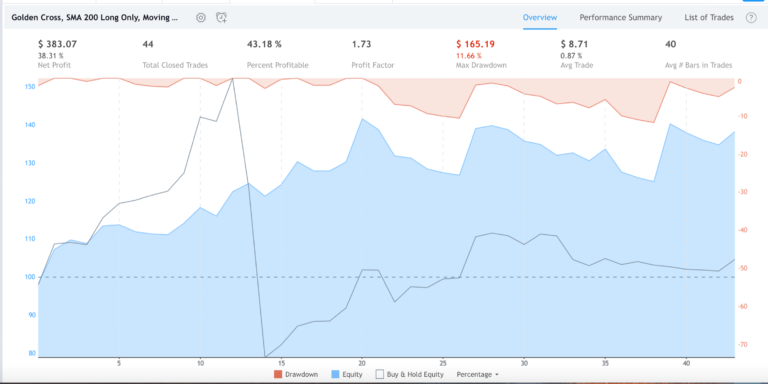Click the 38.31 % net profit percentage

coord(50,56)
